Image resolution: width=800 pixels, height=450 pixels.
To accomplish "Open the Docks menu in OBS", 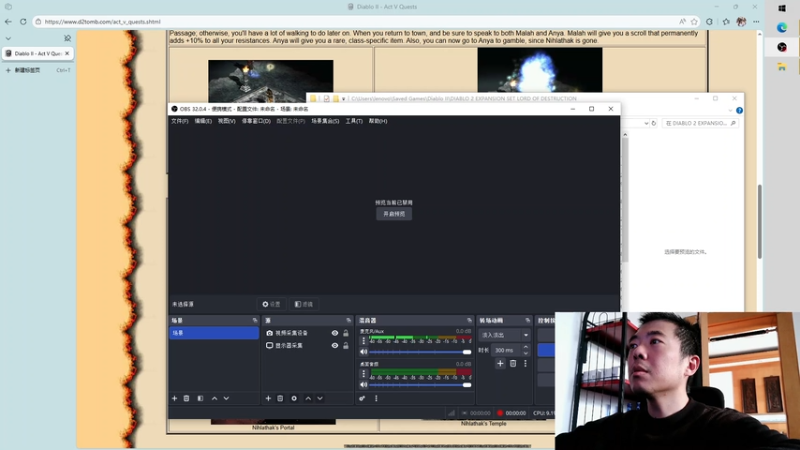I will [x=256, y=121].
